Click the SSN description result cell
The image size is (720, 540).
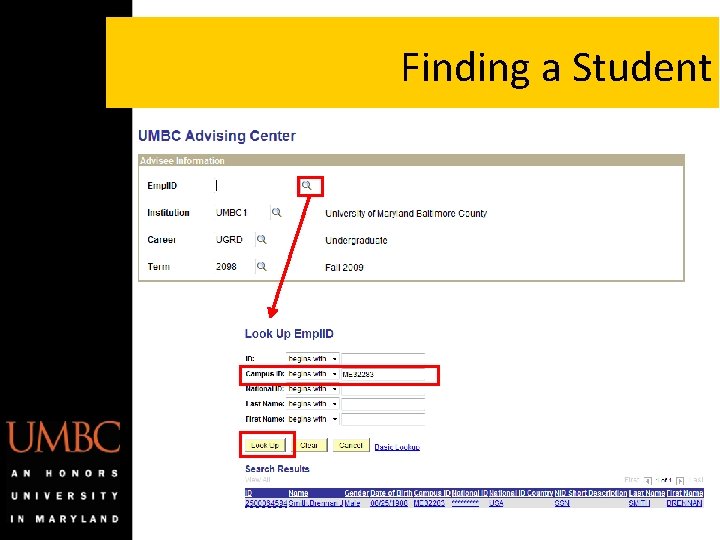coord(562,503)
